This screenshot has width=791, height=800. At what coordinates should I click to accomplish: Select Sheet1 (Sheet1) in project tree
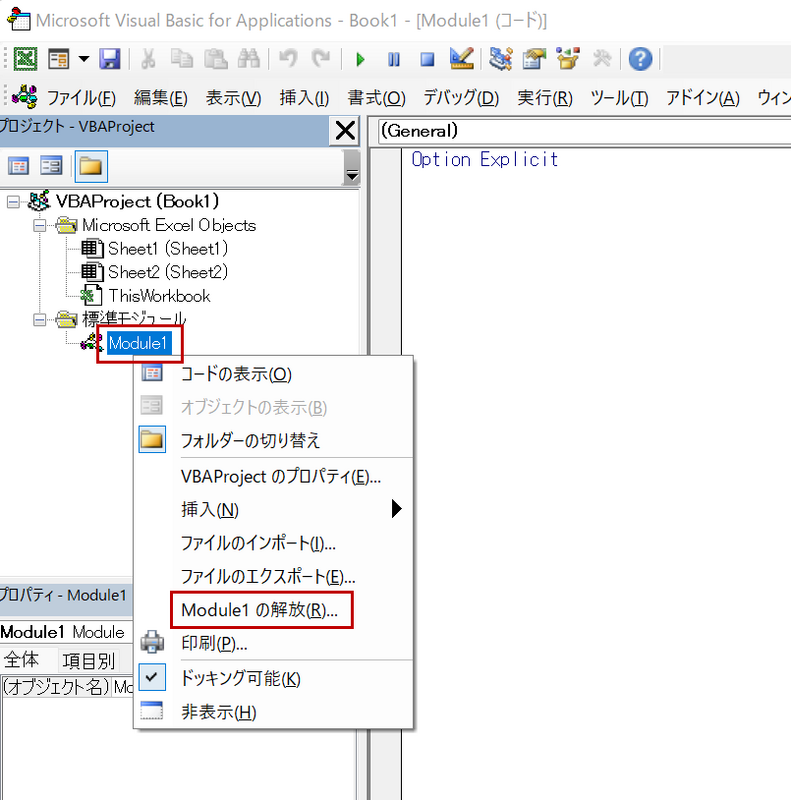click(x=168, y=249)
